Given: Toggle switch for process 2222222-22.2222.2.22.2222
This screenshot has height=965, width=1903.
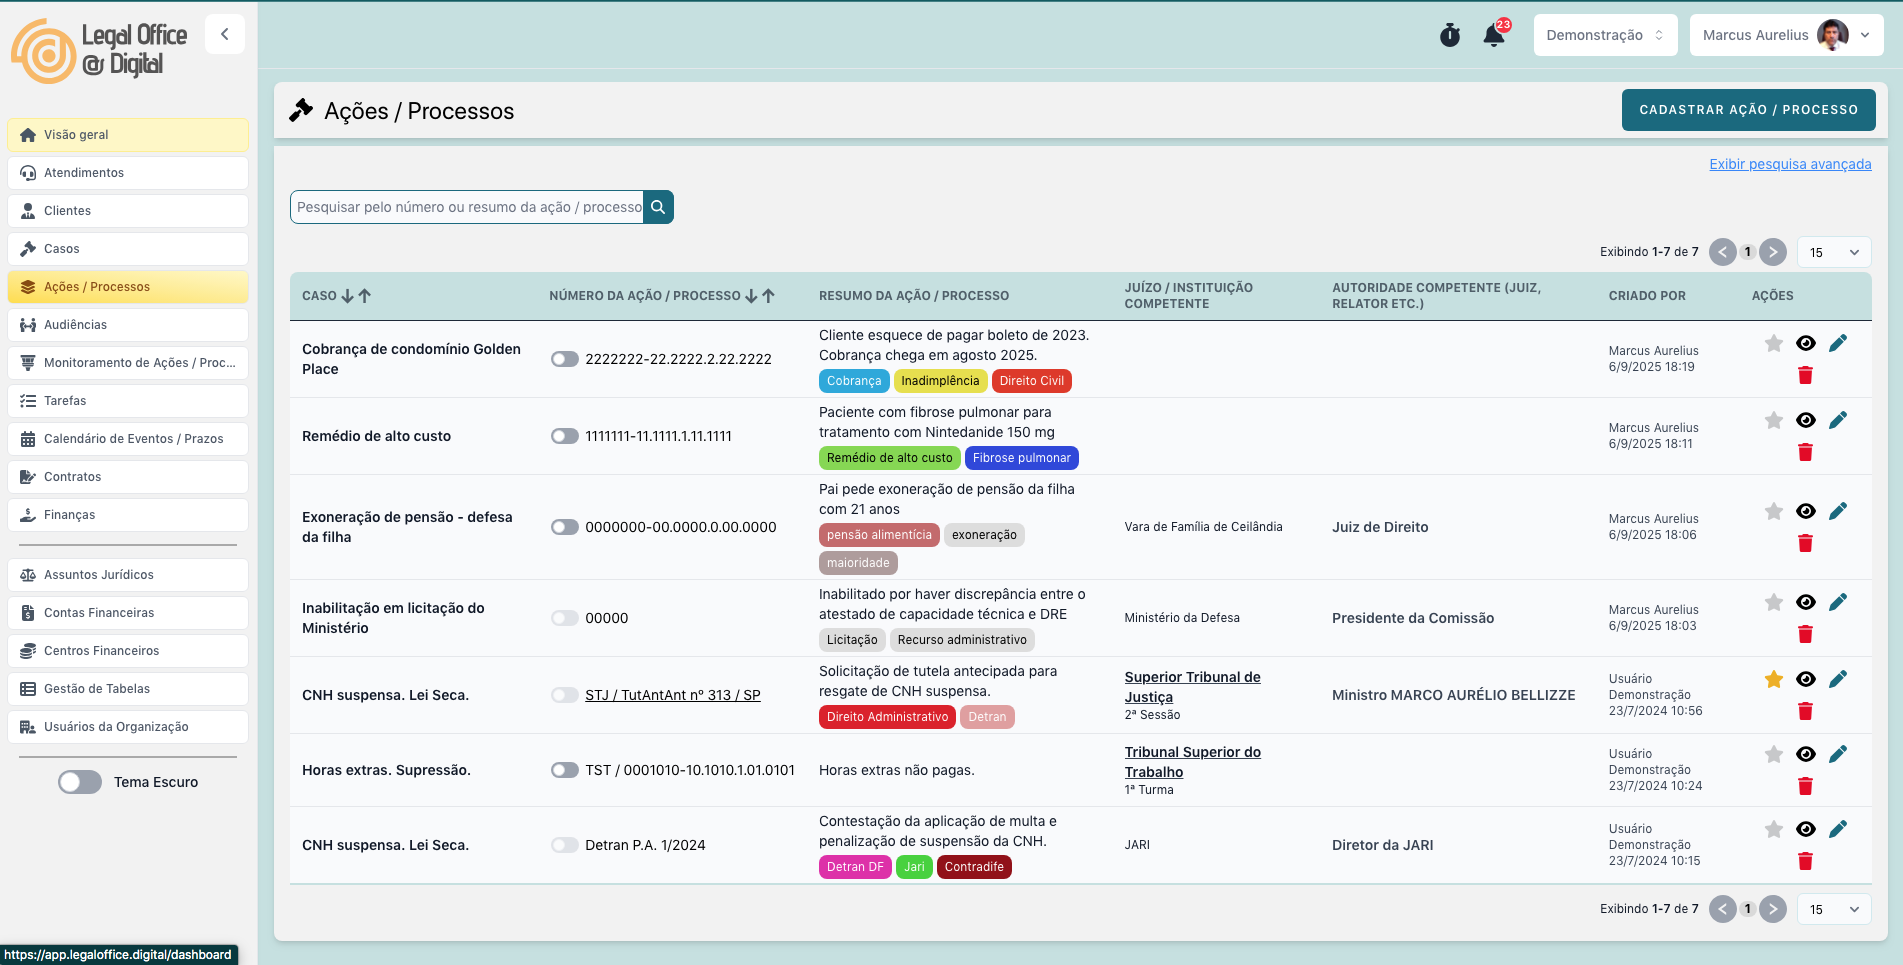Looking at the screenshot, I should coord(565,359).
